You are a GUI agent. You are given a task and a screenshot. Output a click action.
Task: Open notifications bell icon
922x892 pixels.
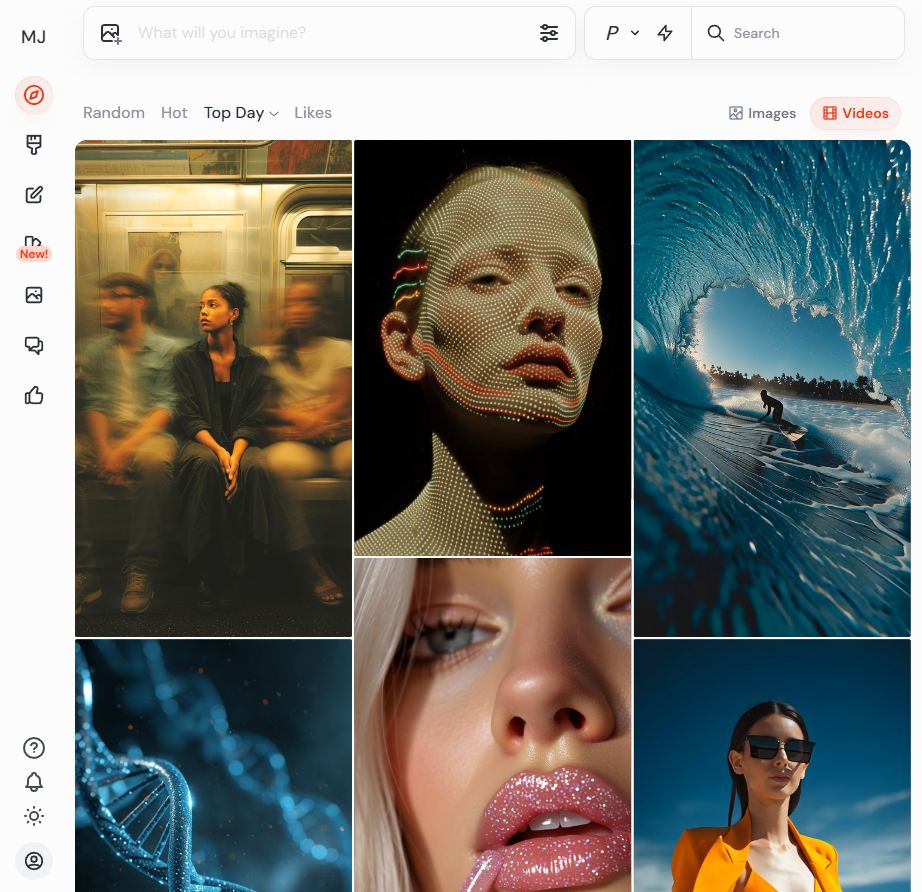34,782
